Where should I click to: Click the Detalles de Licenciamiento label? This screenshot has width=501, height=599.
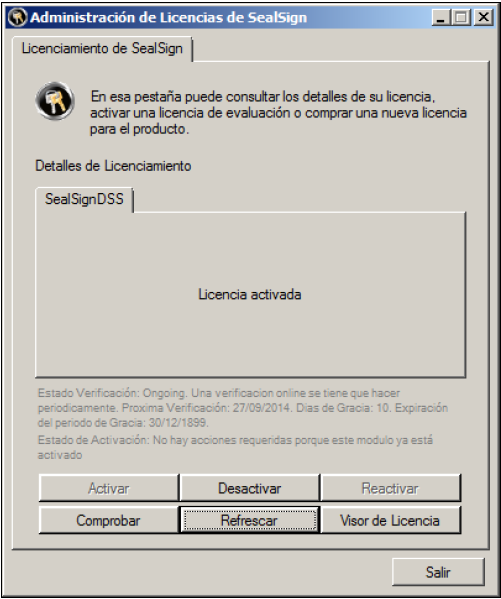click(x=113, y=166)
